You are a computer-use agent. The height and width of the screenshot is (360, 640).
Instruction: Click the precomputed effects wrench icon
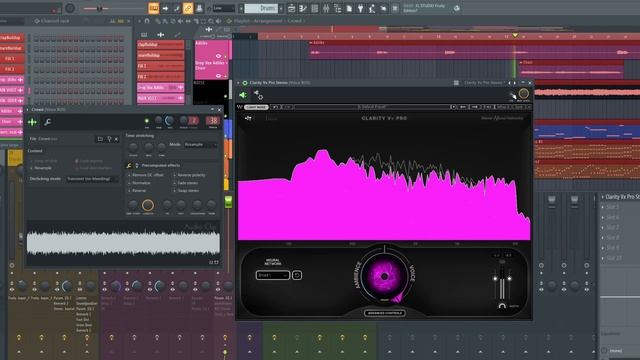pos(129,165)
